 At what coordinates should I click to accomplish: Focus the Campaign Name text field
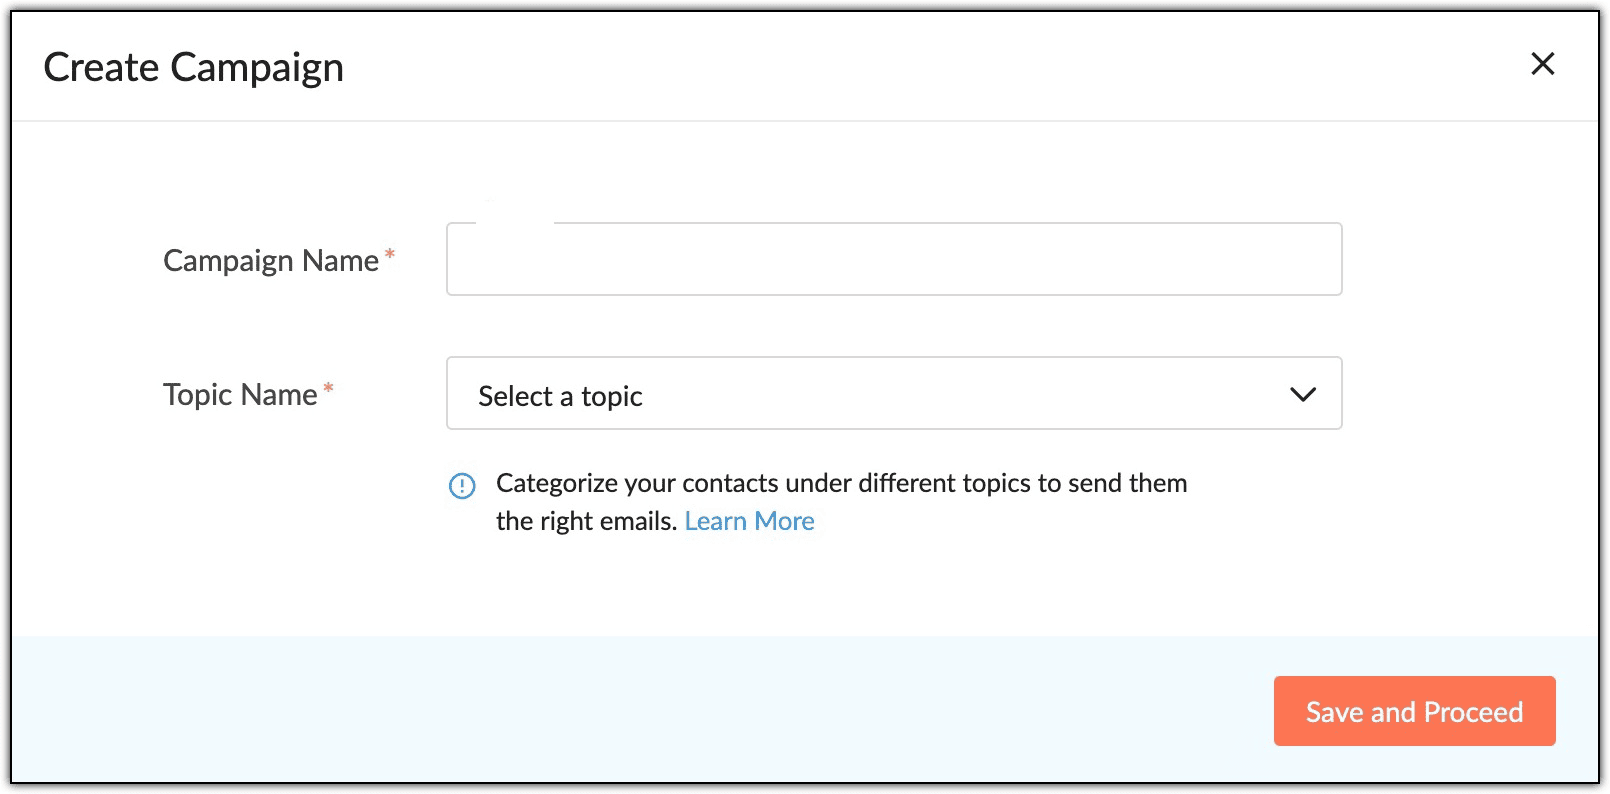tap(893, 260)
